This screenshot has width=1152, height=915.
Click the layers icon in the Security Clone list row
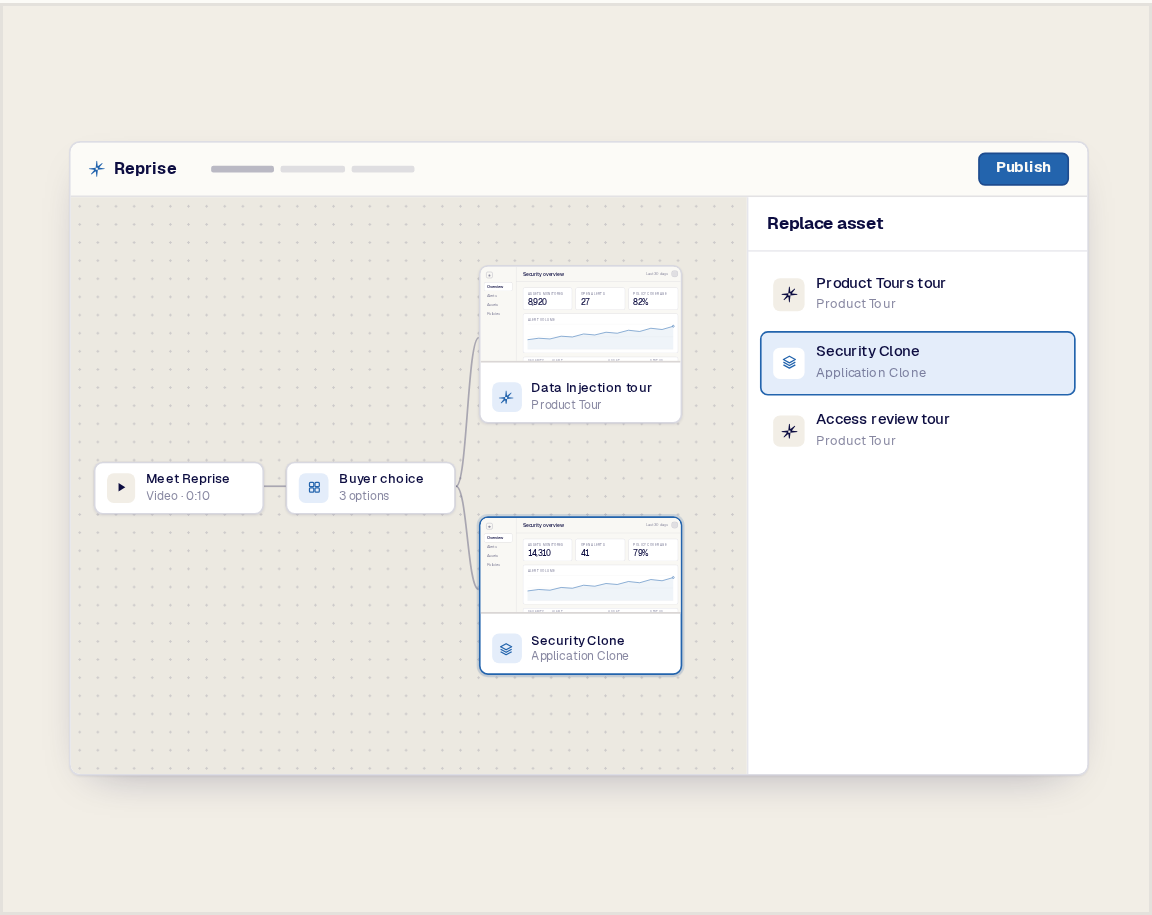789,362
